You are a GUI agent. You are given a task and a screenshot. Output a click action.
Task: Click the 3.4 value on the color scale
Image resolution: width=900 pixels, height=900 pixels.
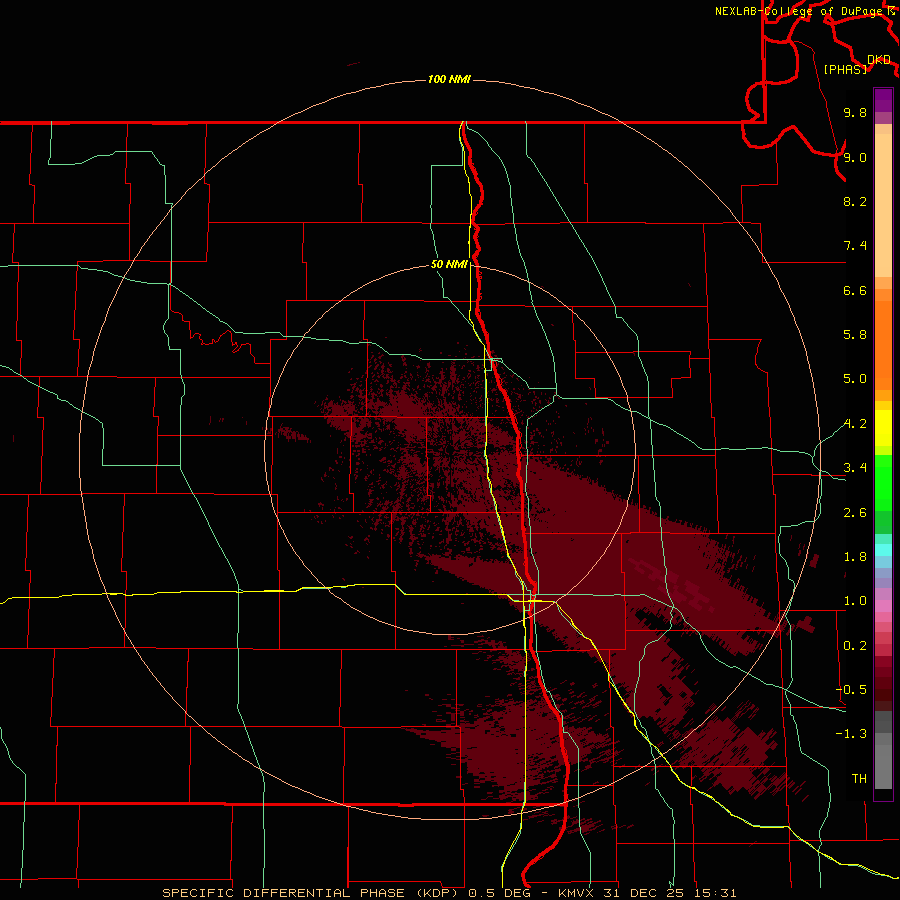(855, 468)
